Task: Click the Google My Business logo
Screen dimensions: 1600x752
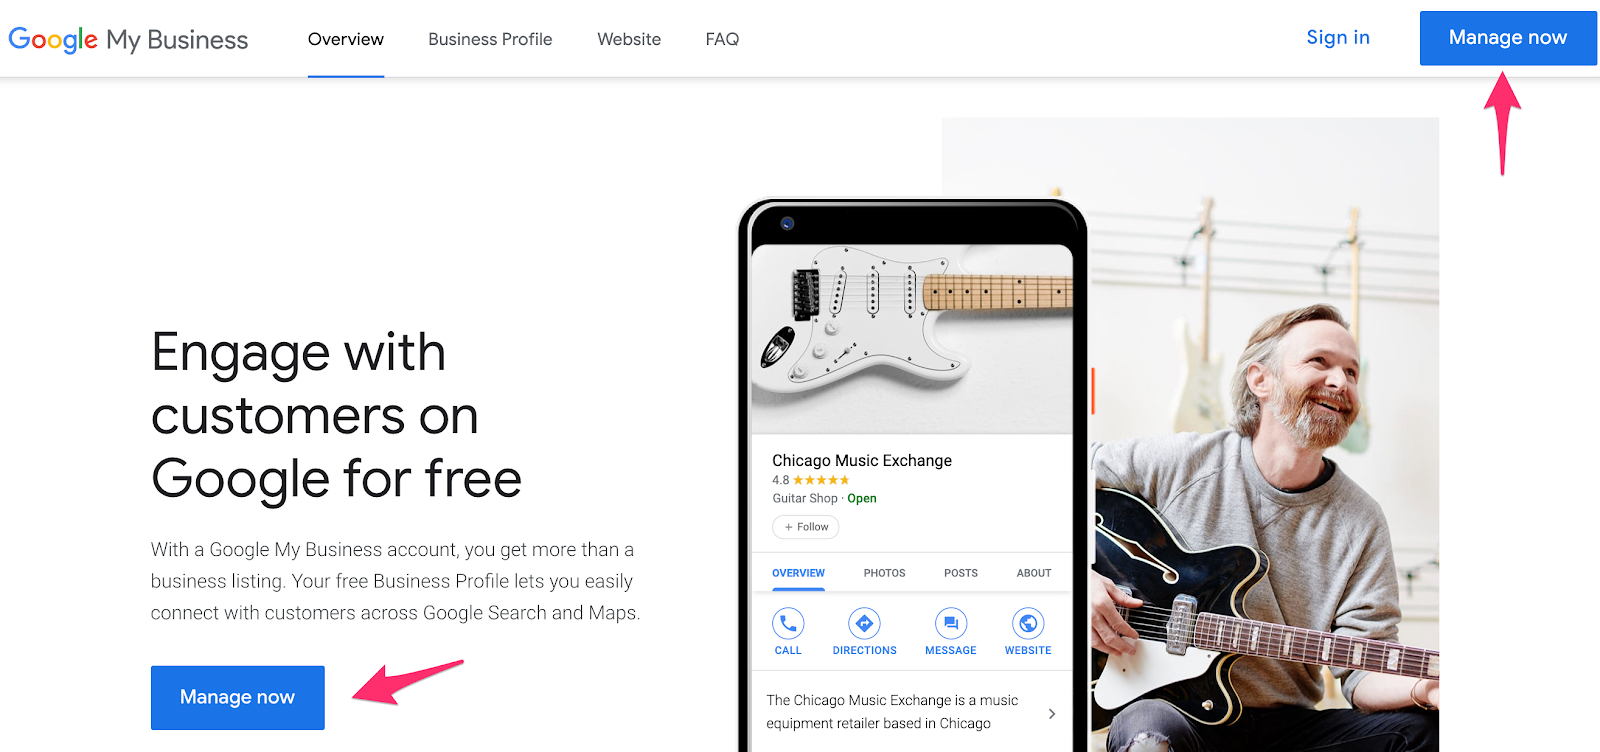Action: [x=128, y=40]
